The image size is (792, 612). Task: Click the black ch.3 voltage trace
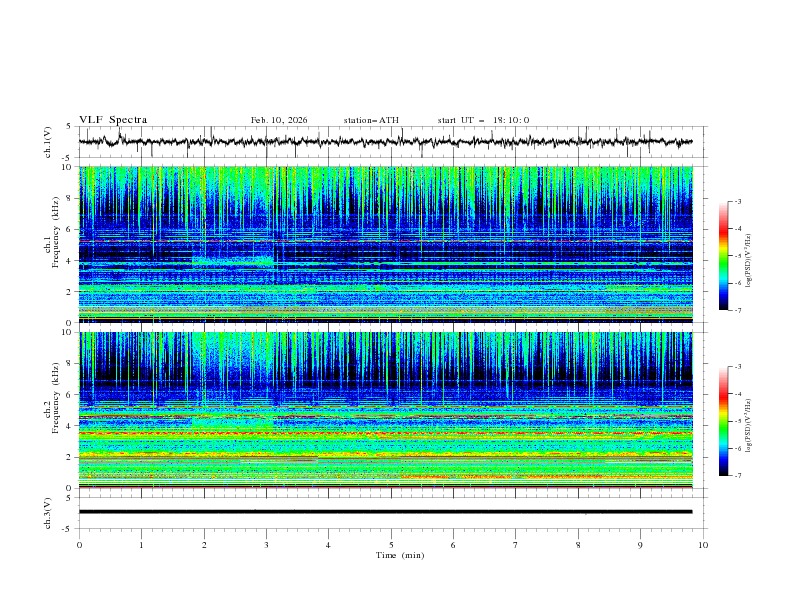point(385,512)
